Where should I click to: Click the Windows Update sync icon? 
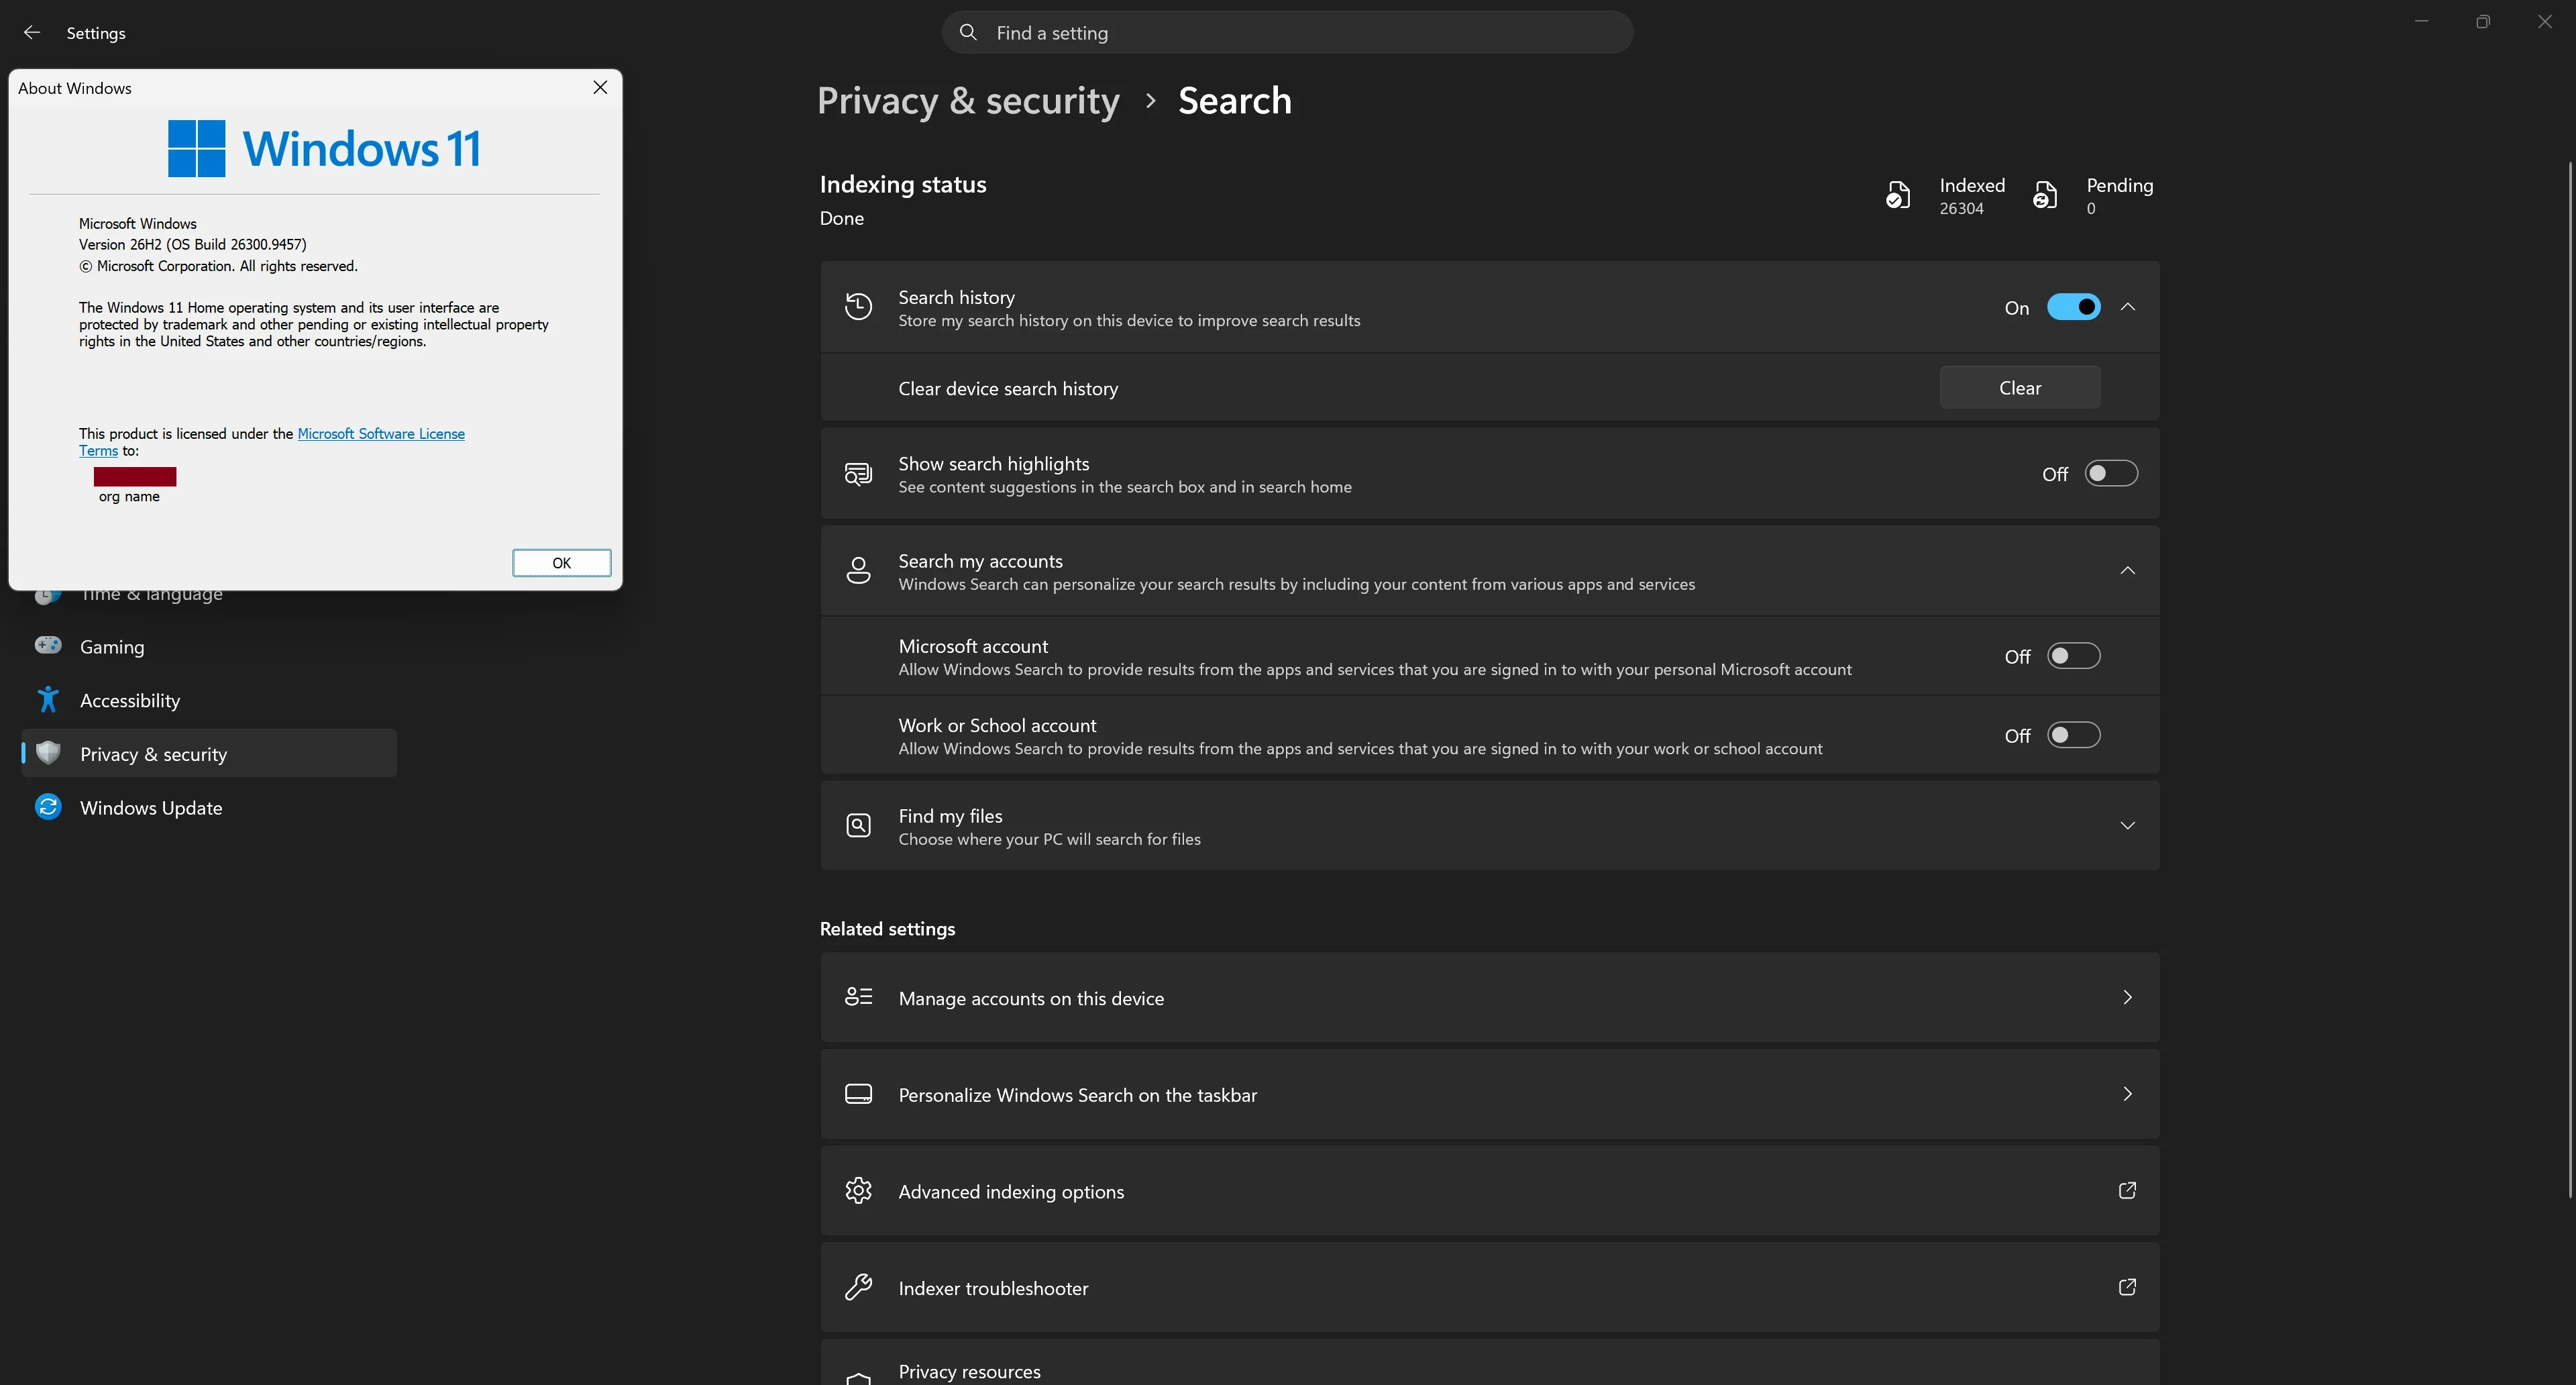(48, 807)
